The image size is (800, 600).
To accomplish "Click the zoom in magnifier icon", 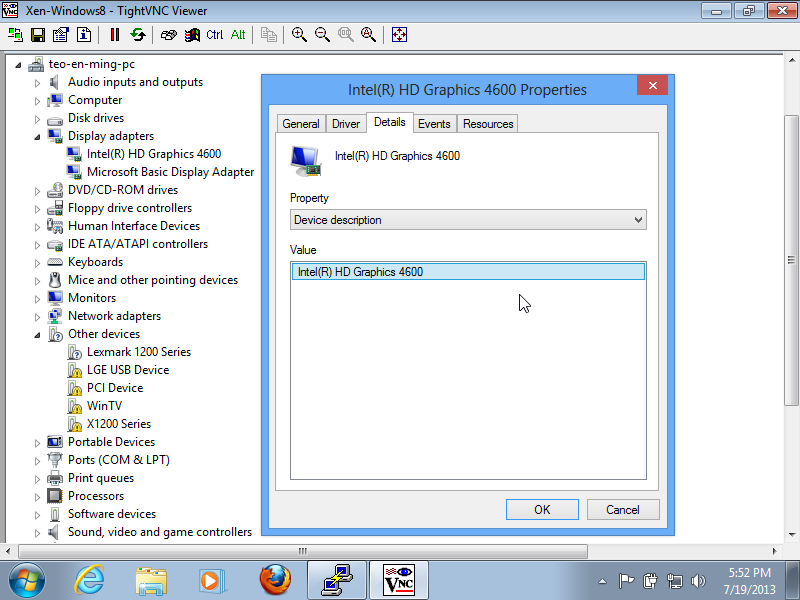I will (x=299, y=35).
